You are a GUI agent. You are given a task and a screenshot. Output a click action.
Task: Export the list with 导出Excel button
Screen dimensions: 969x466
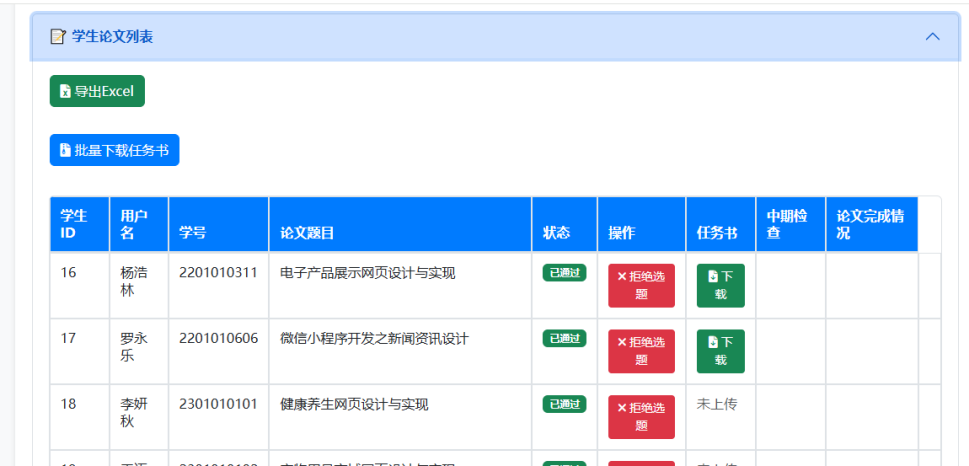97,91
